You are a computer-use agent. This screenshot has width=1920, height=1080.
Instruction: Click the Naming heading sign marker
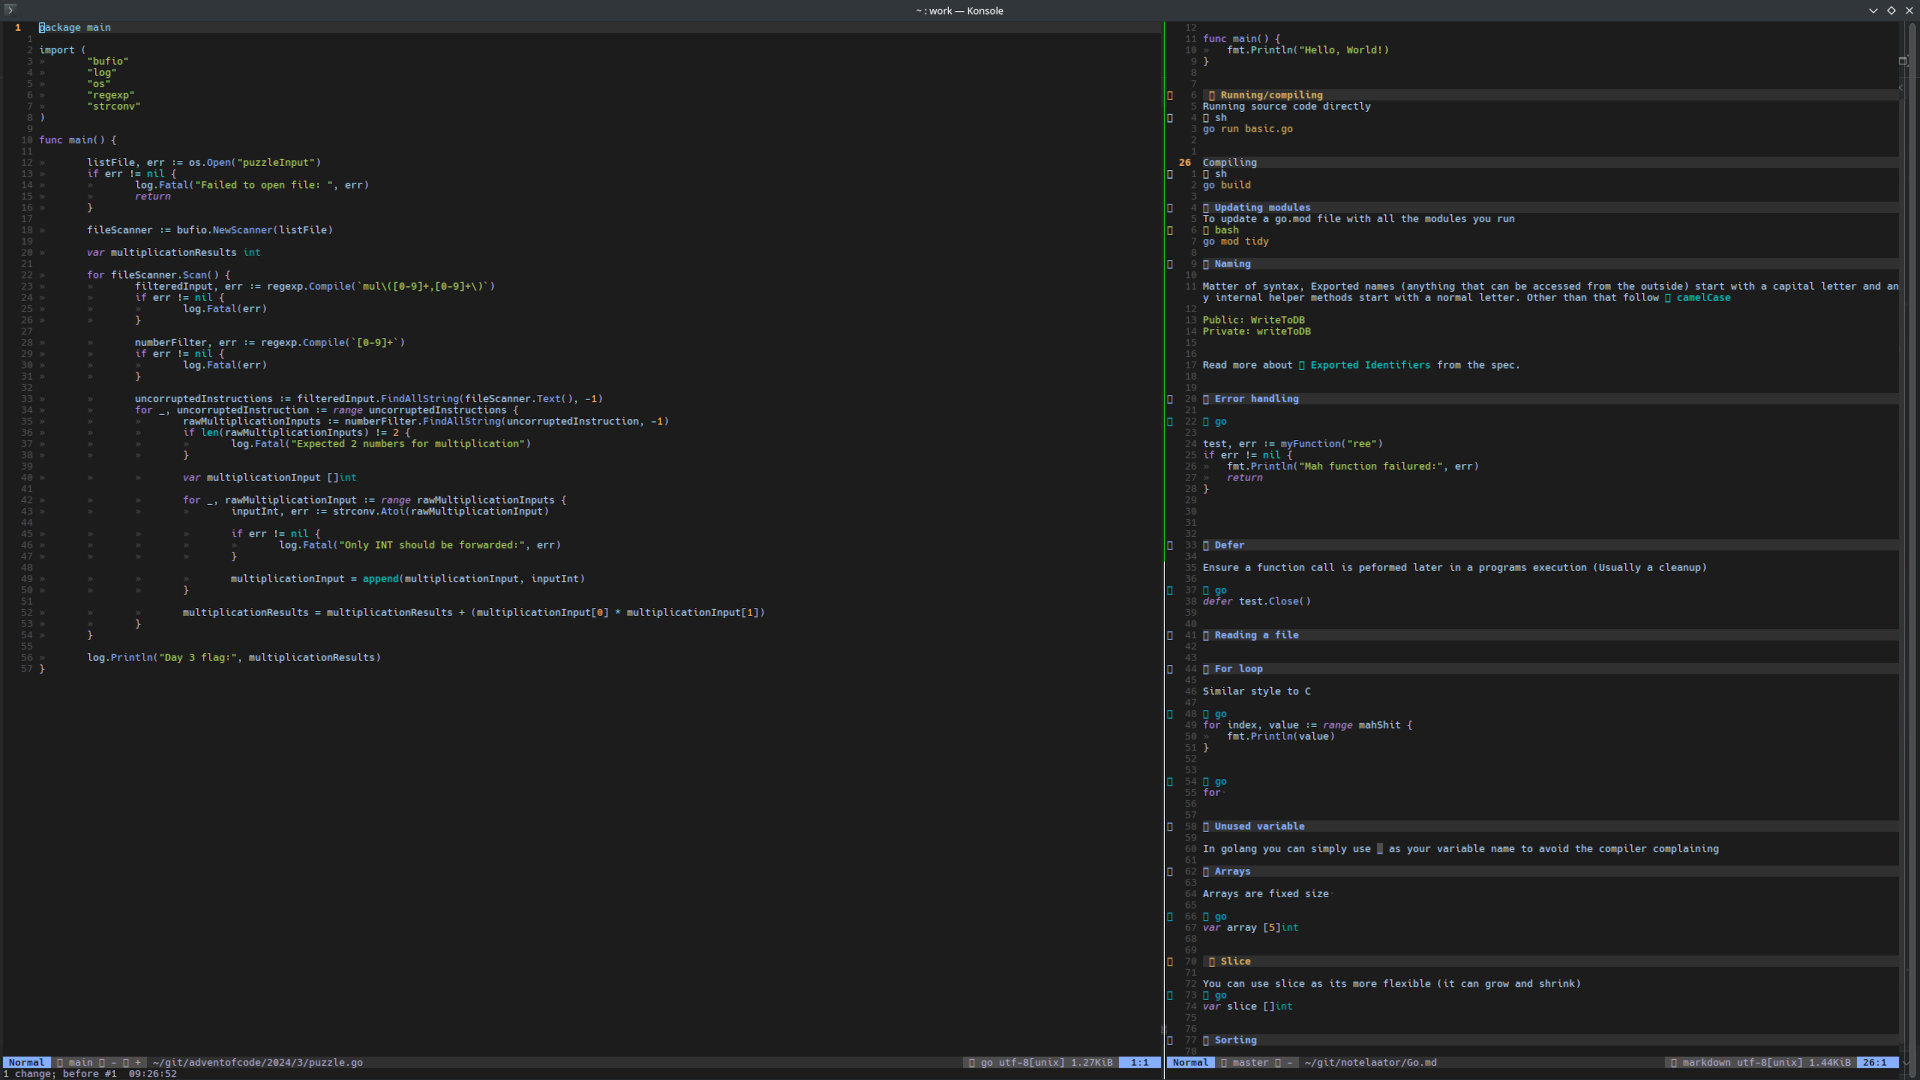[1170, 264]
